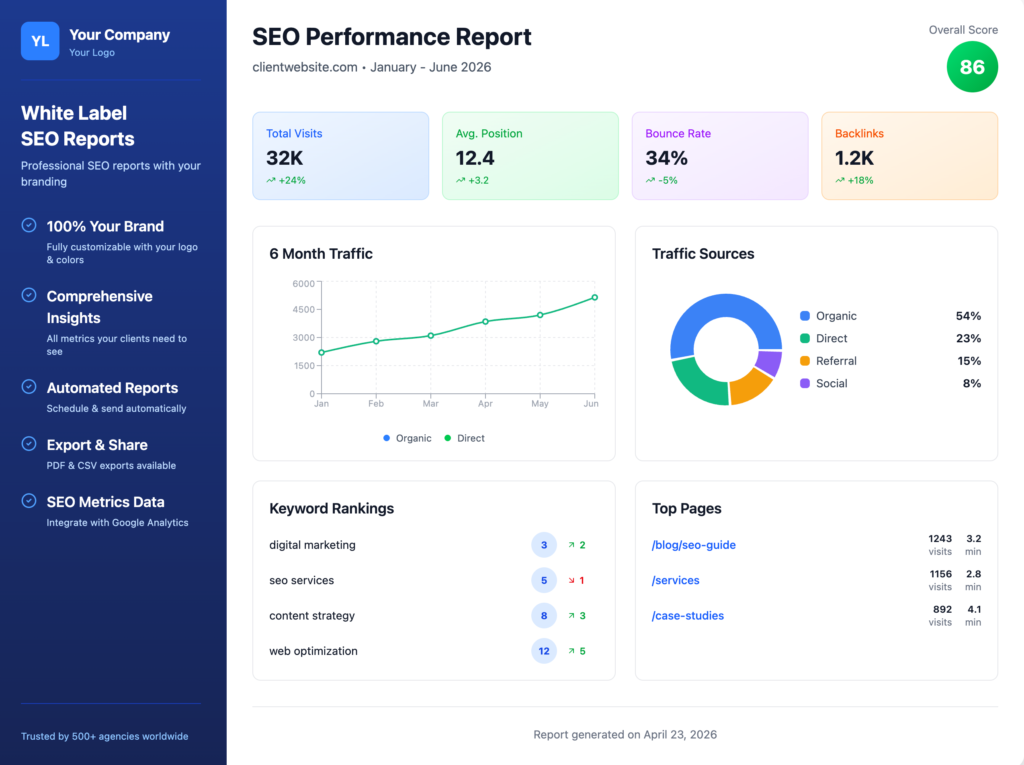Select the Bounce Rate metric card
The height and width of the screenshot is (765, 1024).
[x=720, y=155]
